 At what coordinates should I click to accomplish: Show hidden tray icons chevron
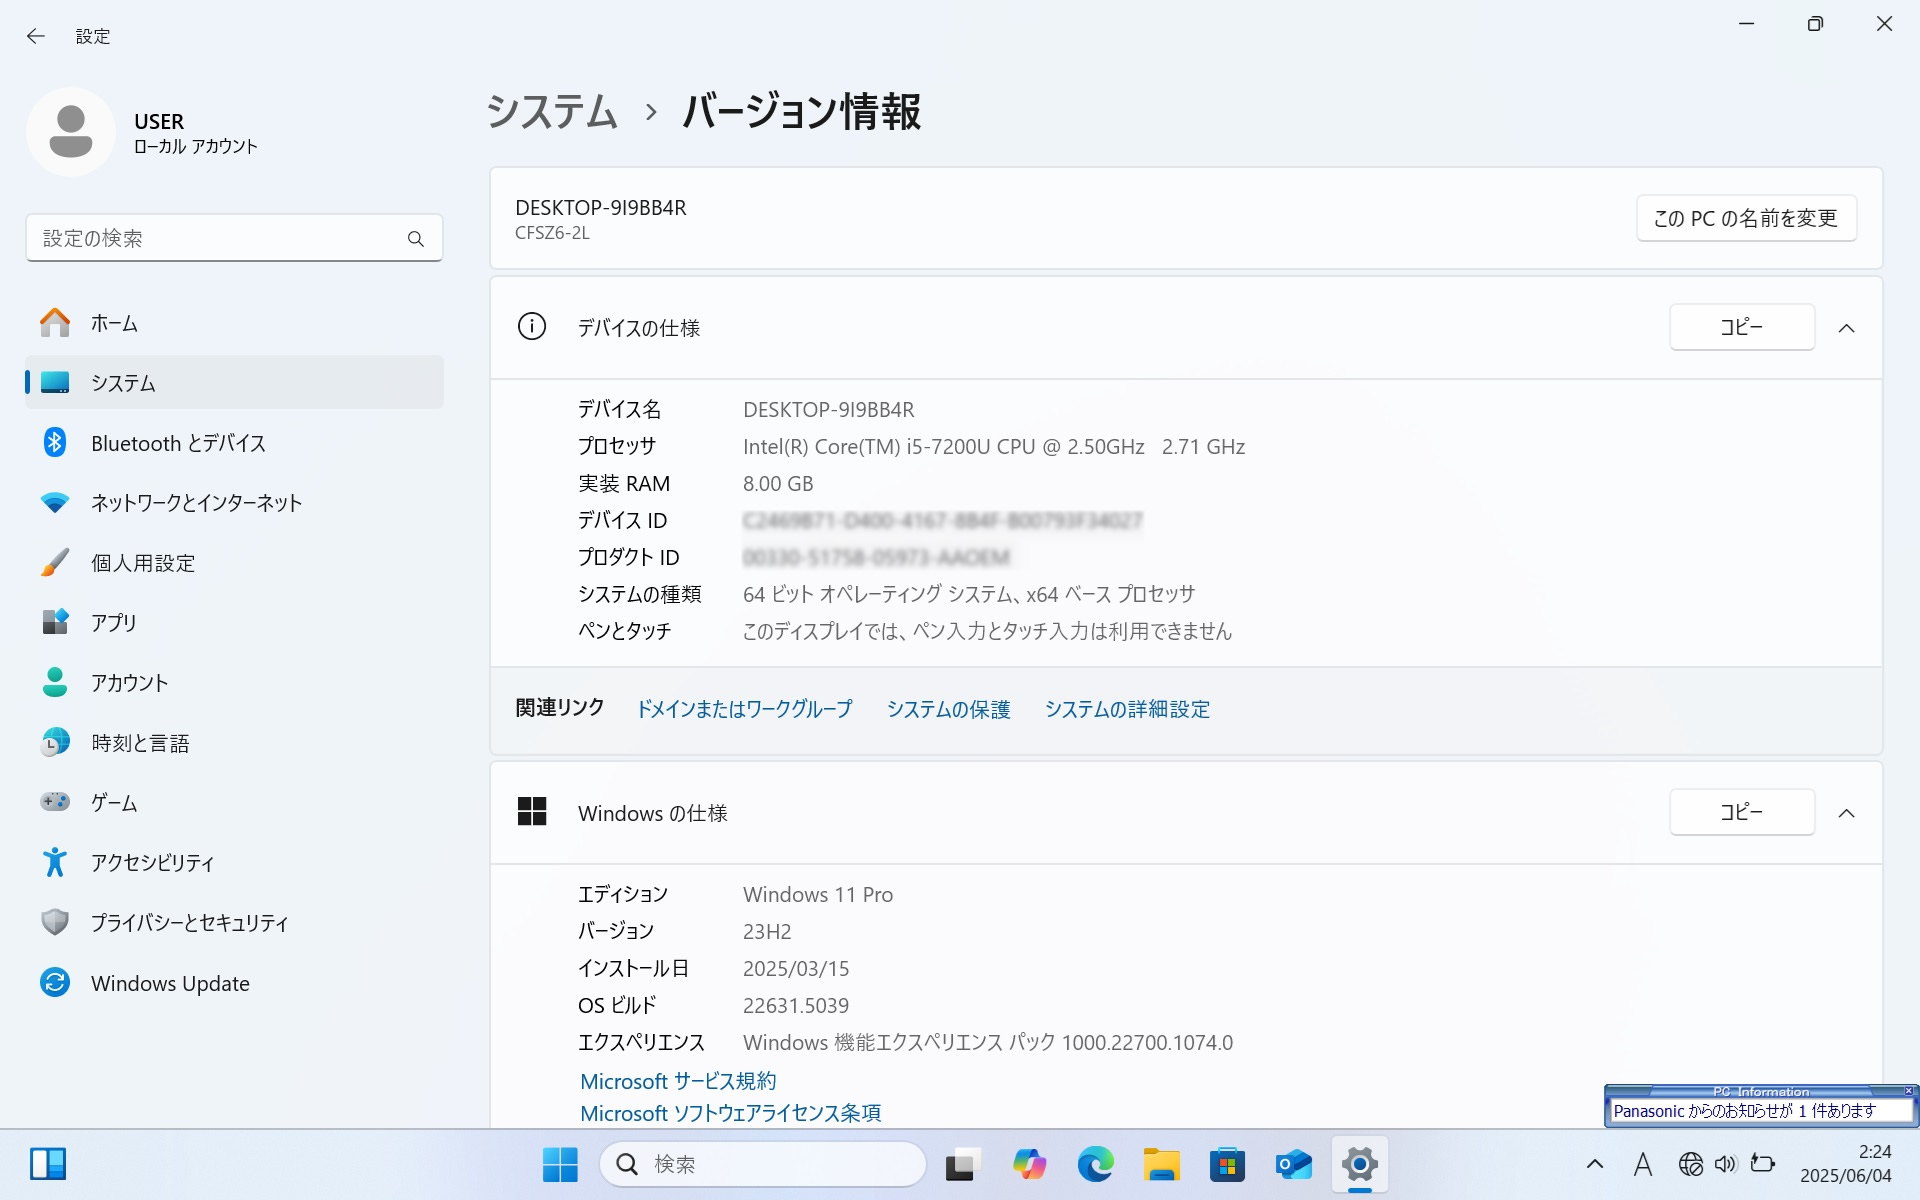[1595, 1164]
